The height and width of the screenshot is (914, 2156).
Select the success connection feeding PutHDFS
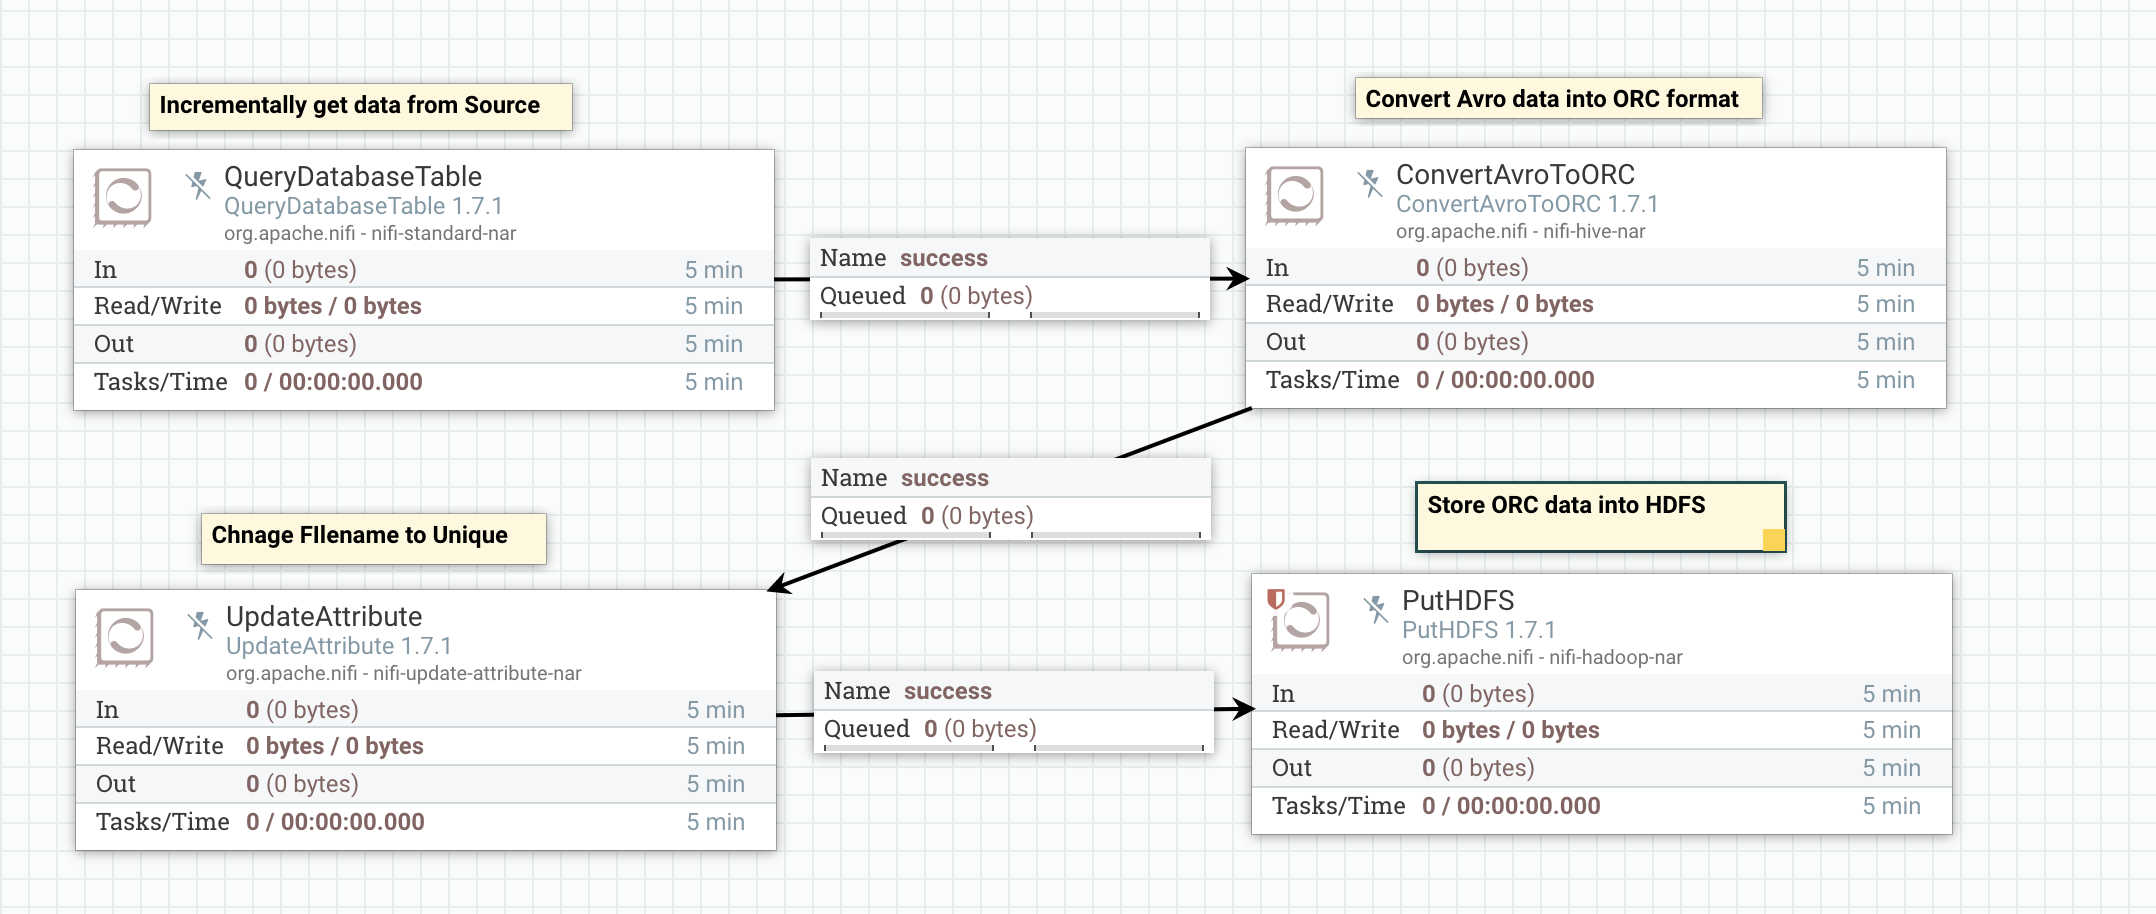1012,710
